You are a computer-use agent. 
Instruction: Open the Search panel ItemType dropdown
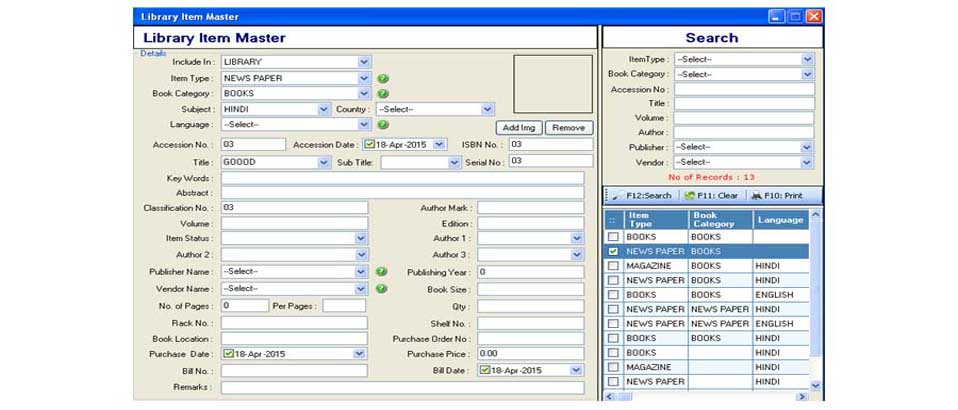pyautogui.click(x=807, y=60)
